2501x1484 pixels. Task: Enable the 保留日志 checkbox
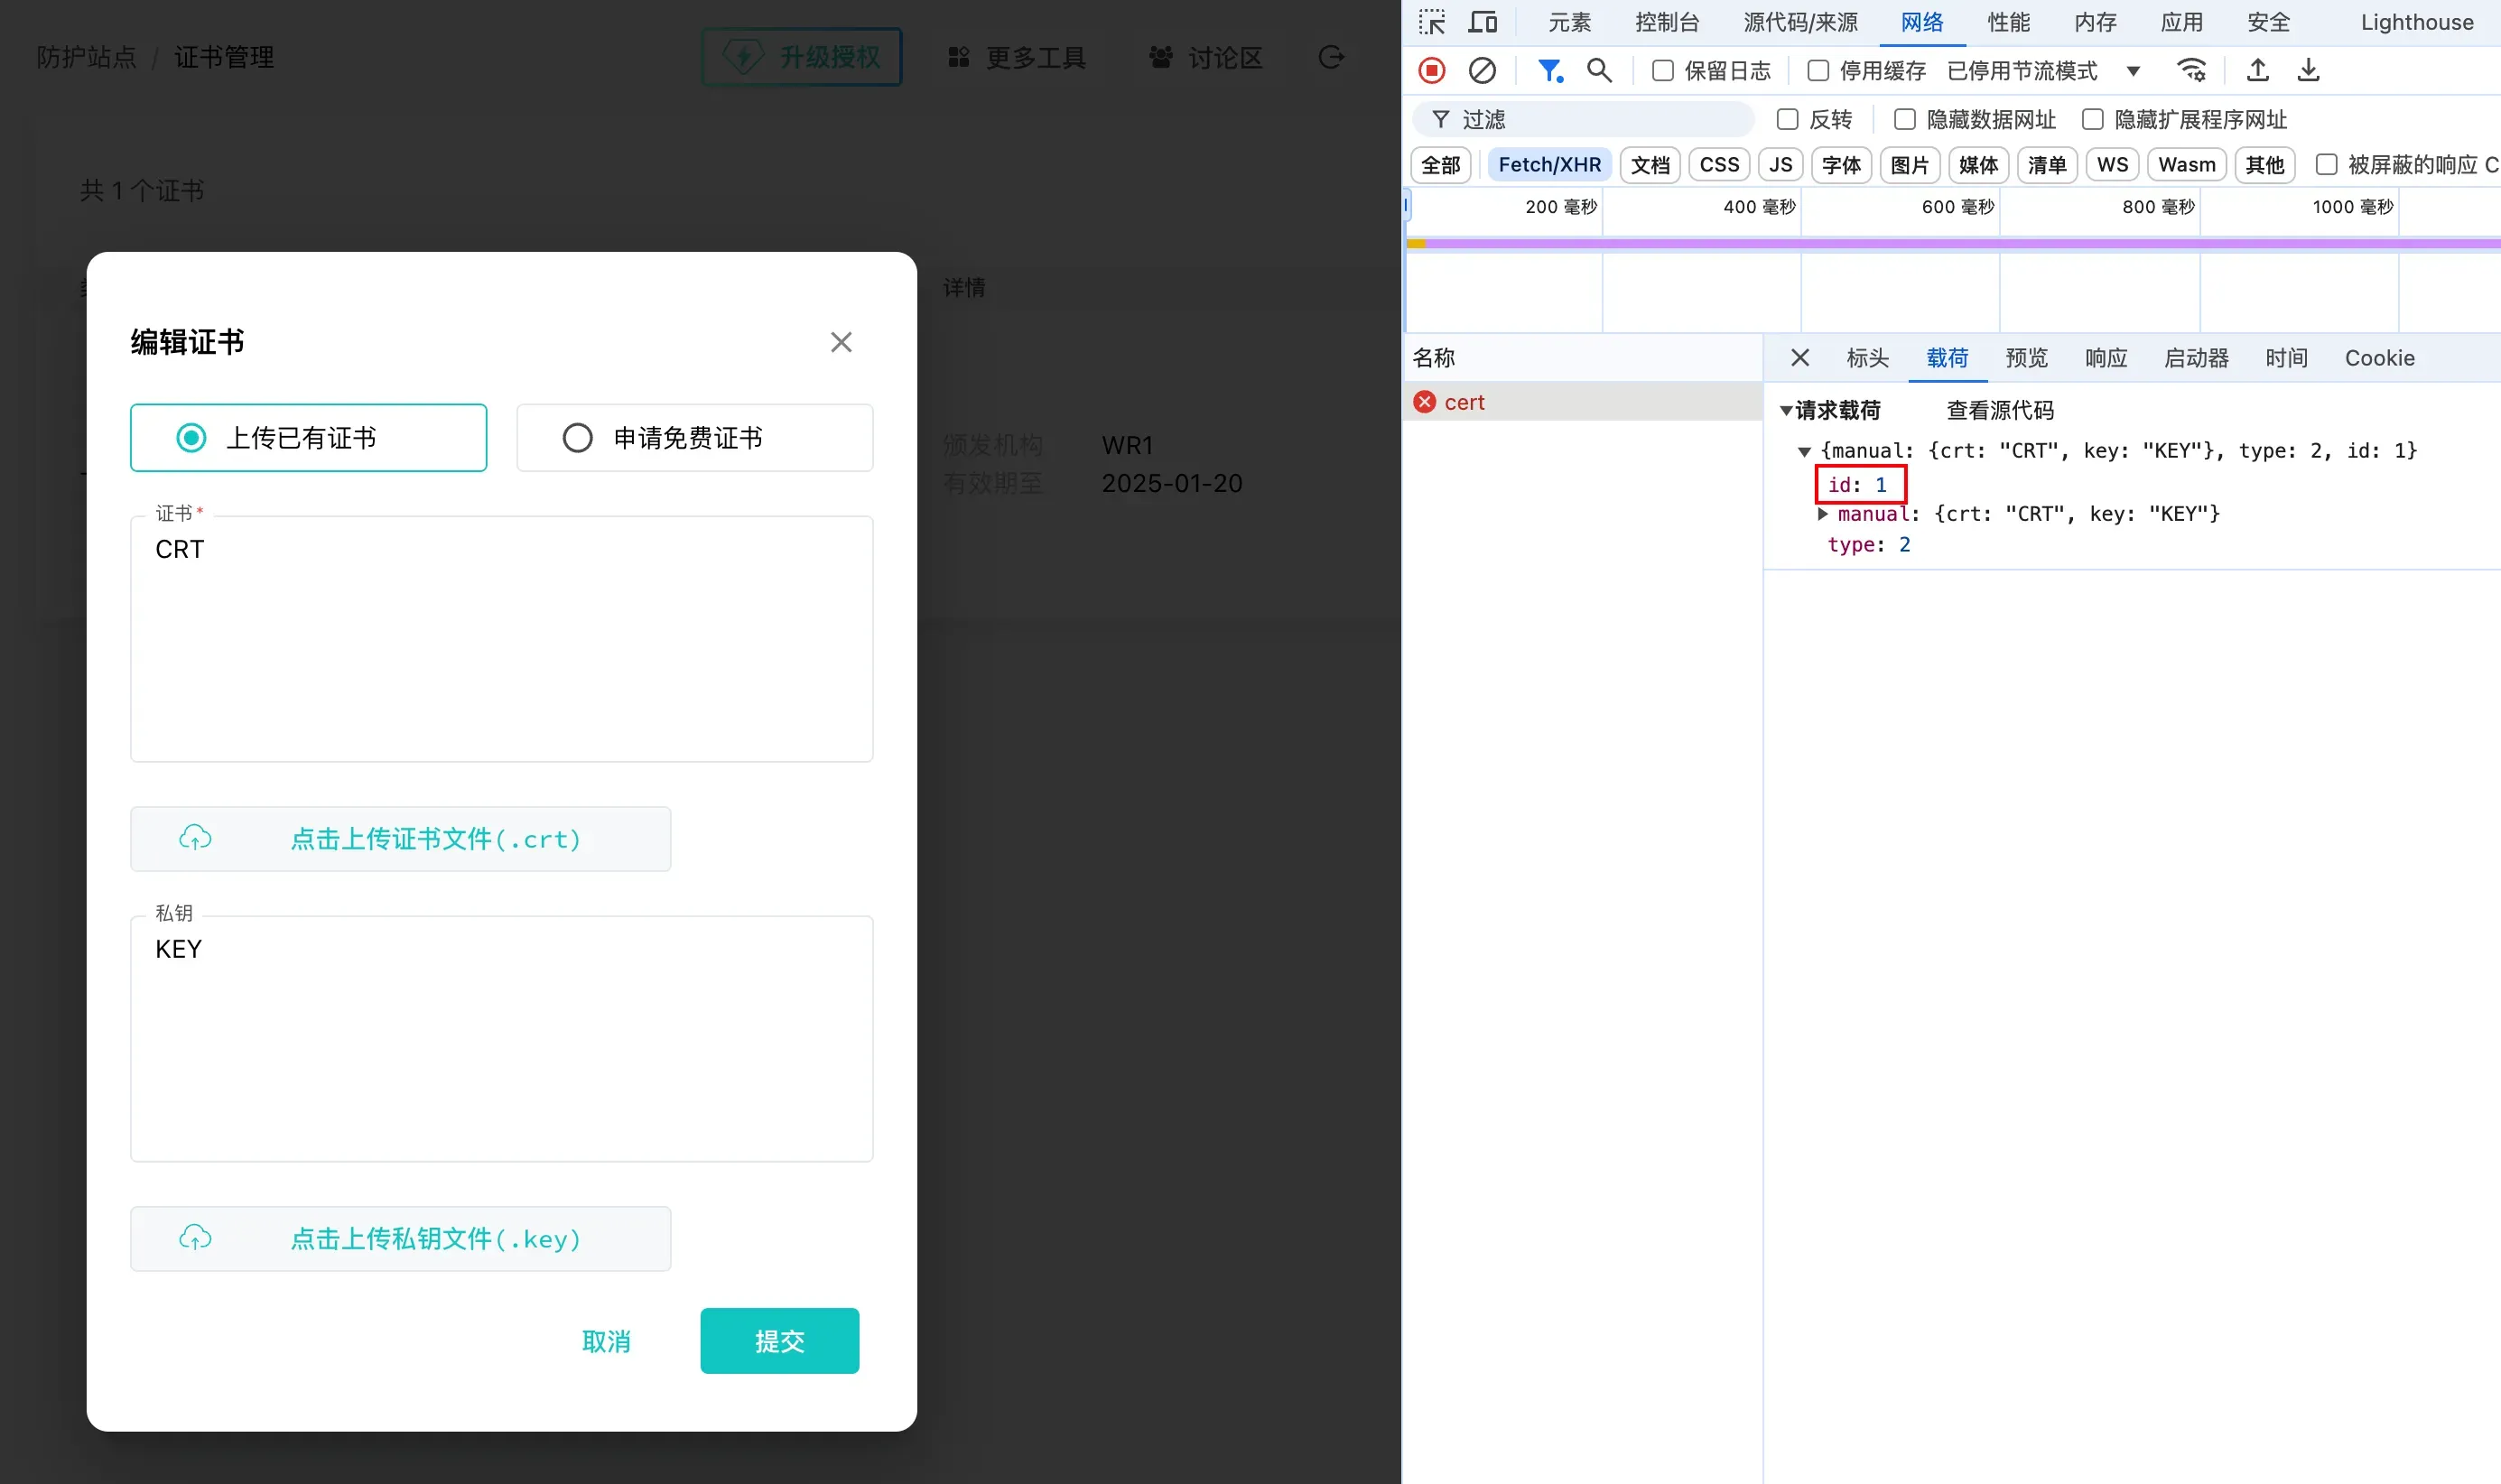(1662, 71)
